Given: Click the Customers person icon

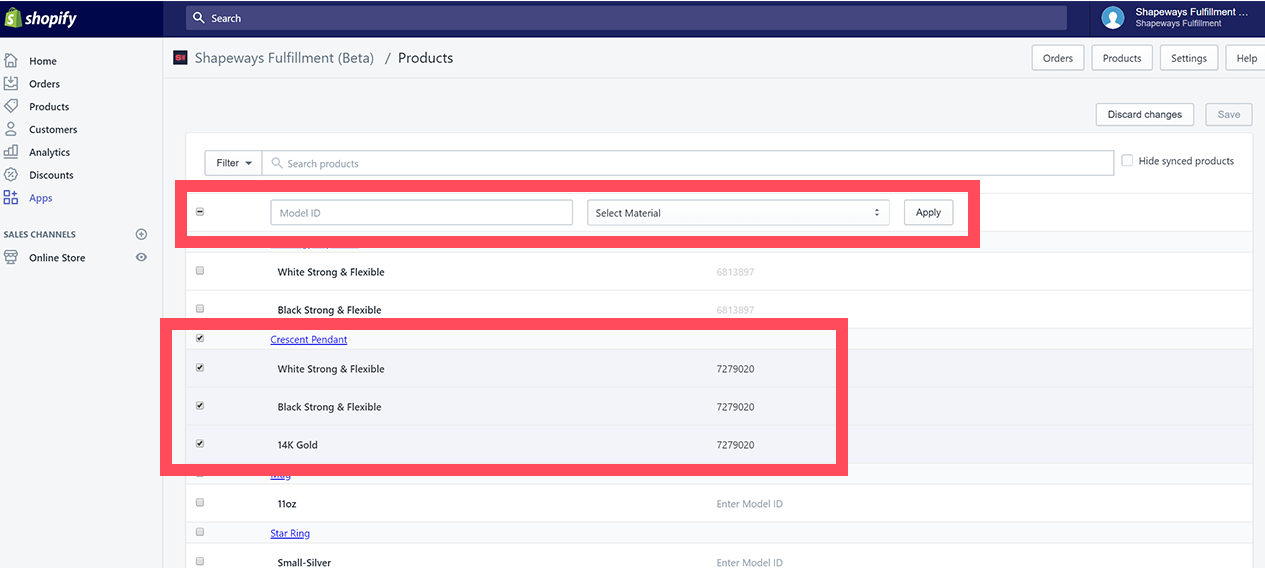Looking at the screenshot, I should pyautogui.click(x=11, y=129).
